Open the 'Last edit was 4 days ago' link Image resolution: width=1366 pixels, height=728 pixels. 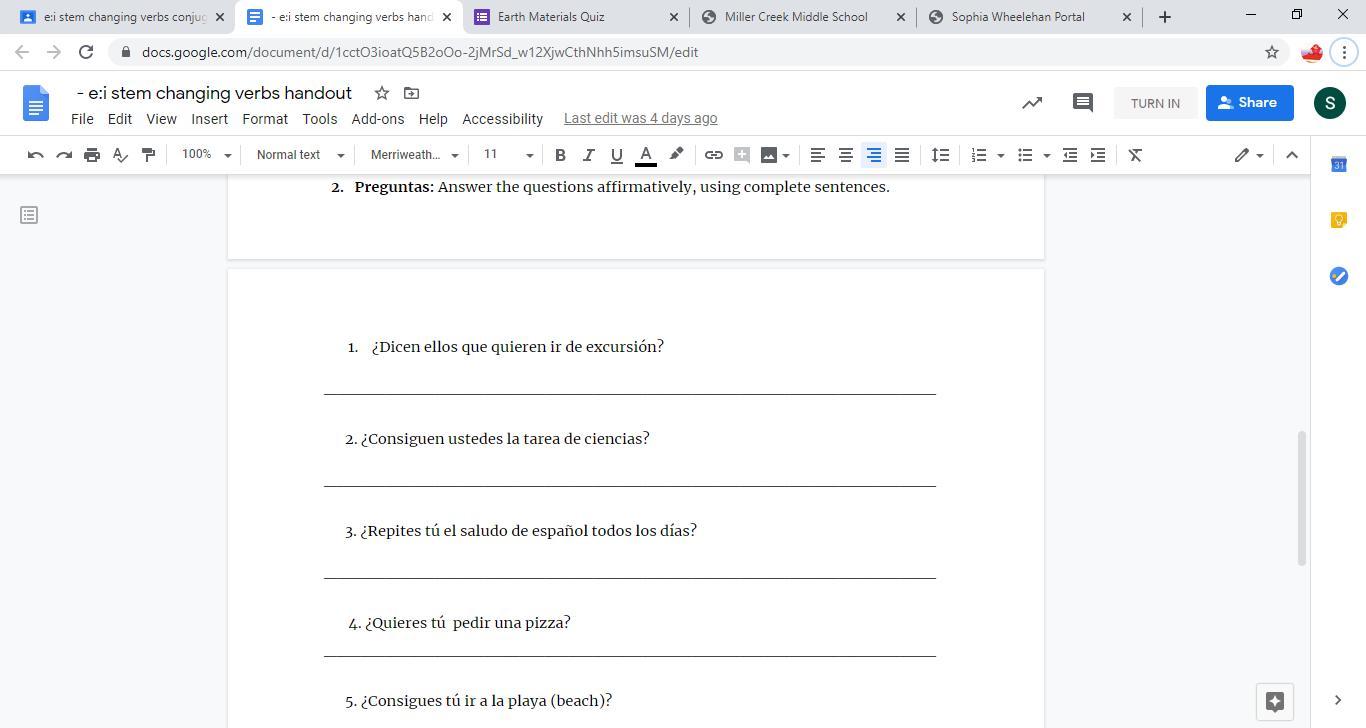point(640,119)
